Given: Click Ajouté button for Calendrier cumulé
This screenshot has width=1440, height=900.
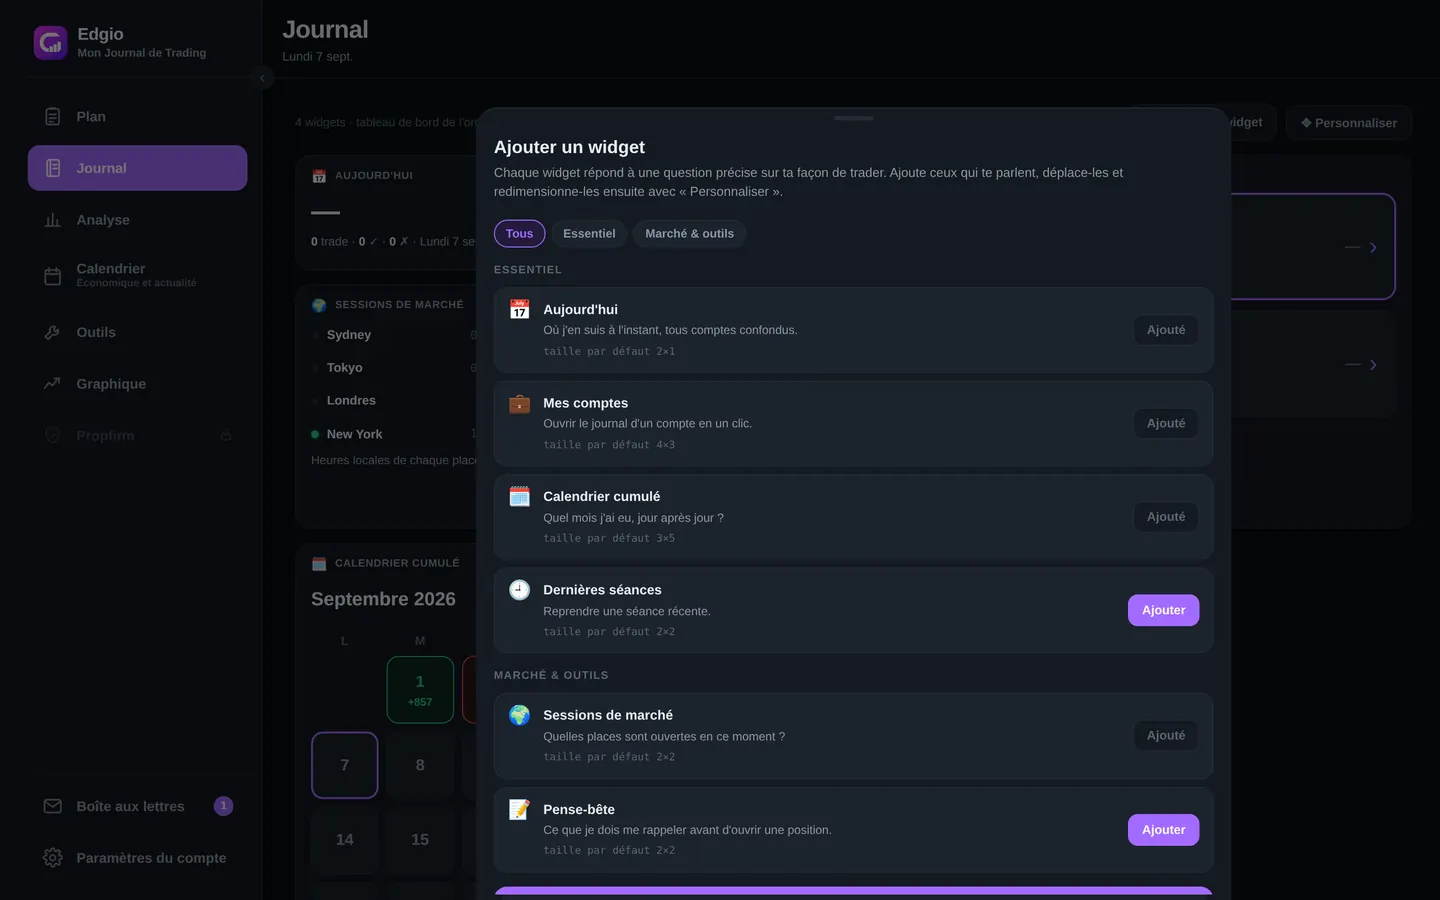Looking at the screenshot, I should (1166, 517).
